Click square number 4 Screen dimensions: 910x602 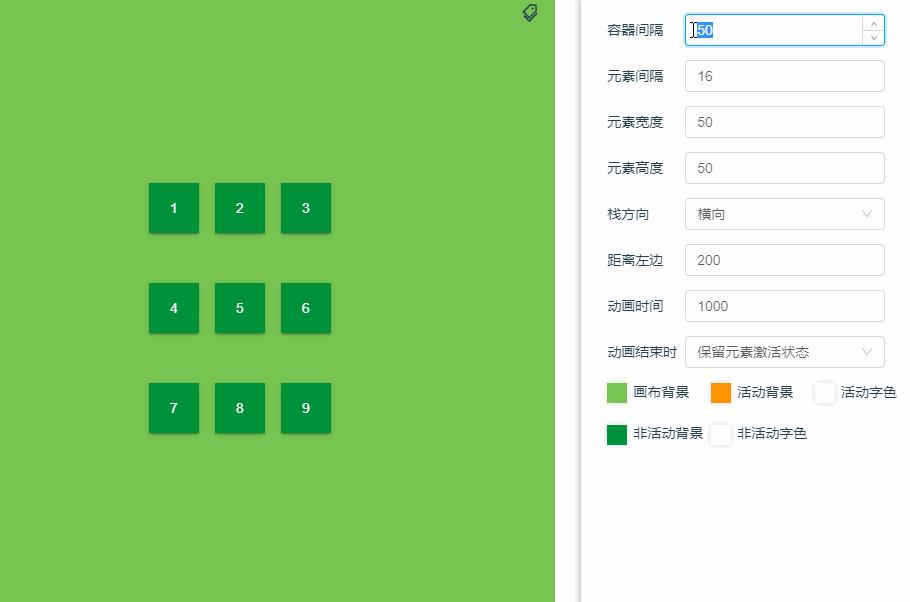coord(174,308)
